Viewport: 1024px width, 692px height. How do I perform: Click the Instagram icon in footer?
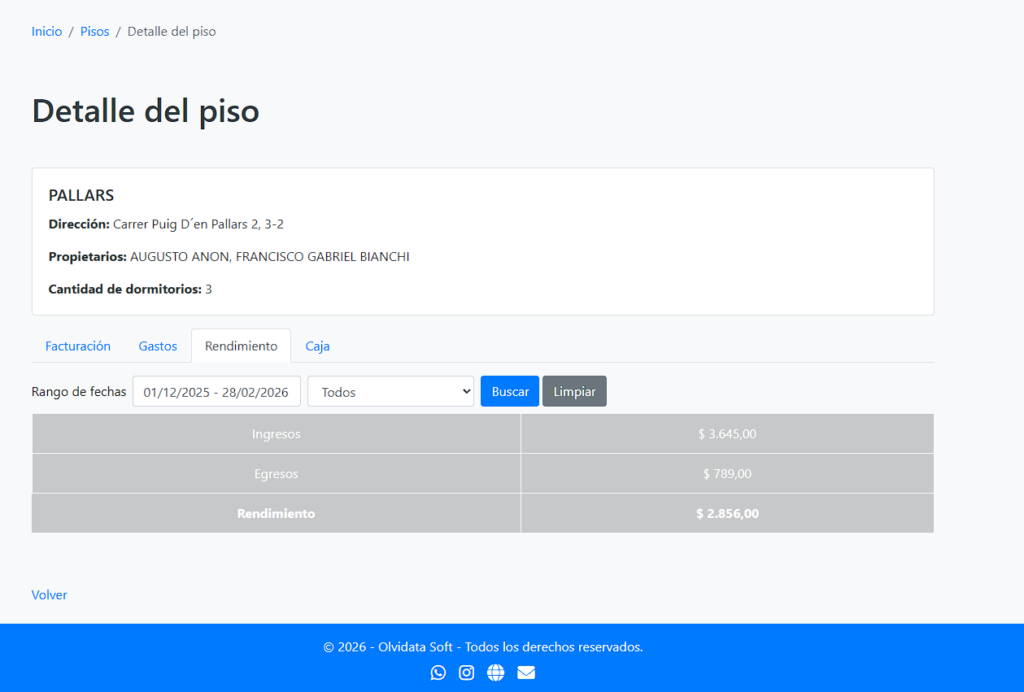(466, 673)
